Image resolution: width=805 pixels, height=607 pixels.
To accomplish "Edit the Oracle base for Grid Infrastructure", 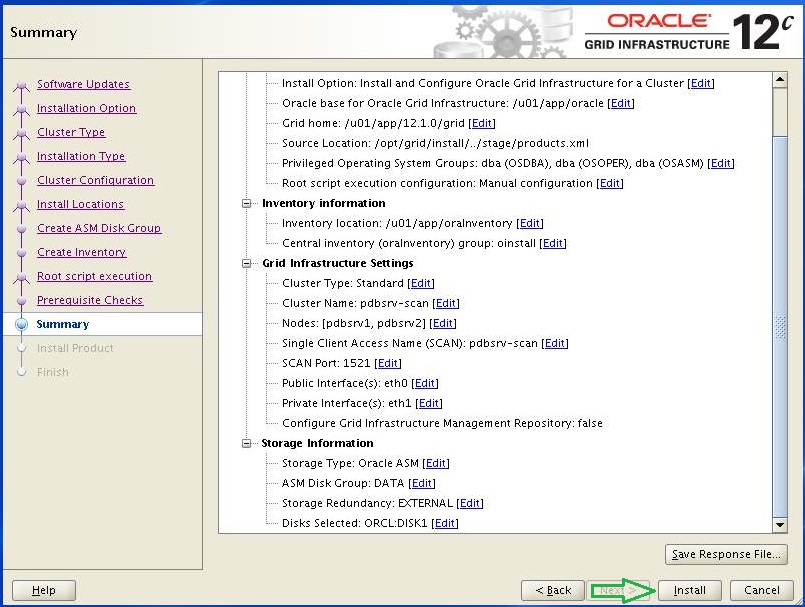I will tap(621, 103).
